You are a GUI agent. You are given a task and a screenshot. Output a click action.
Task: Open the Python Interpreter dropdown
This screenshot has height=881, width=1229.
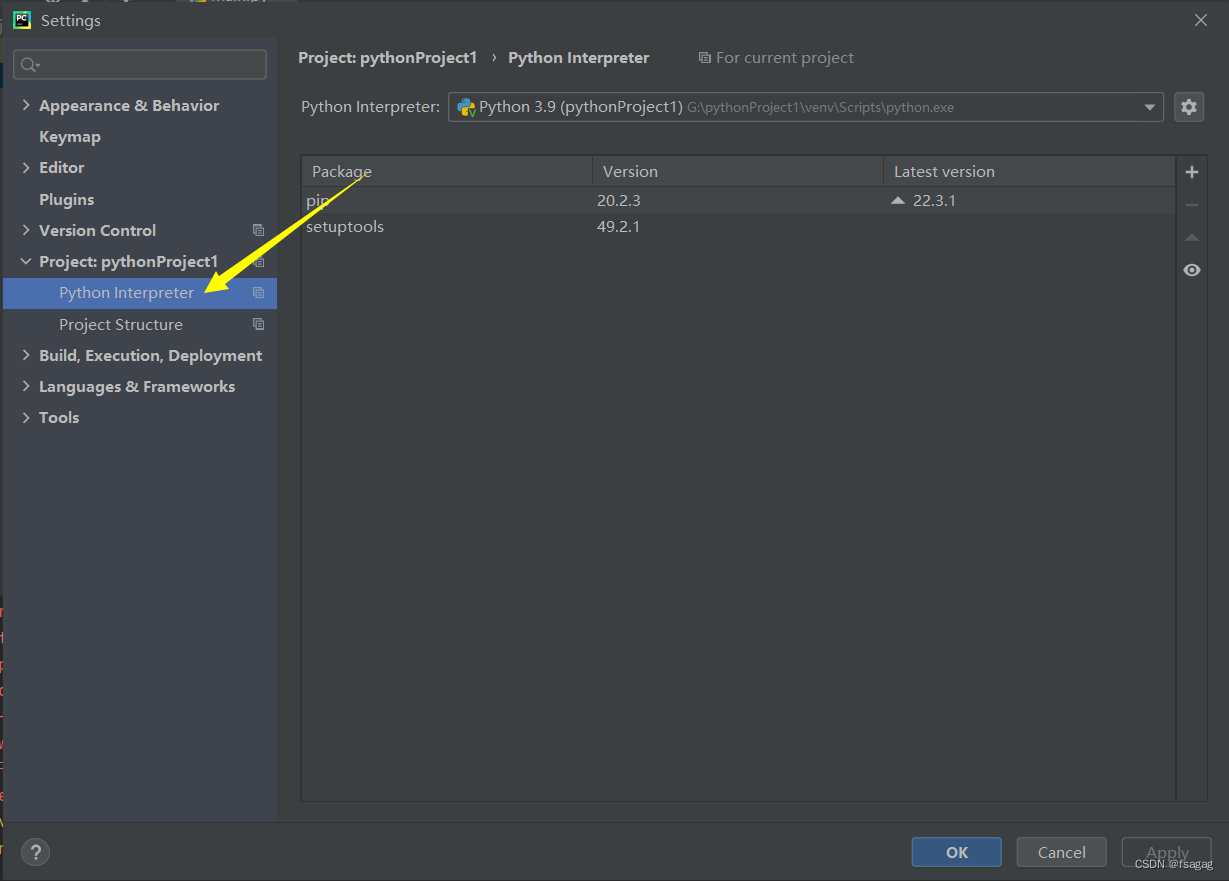1149,107
